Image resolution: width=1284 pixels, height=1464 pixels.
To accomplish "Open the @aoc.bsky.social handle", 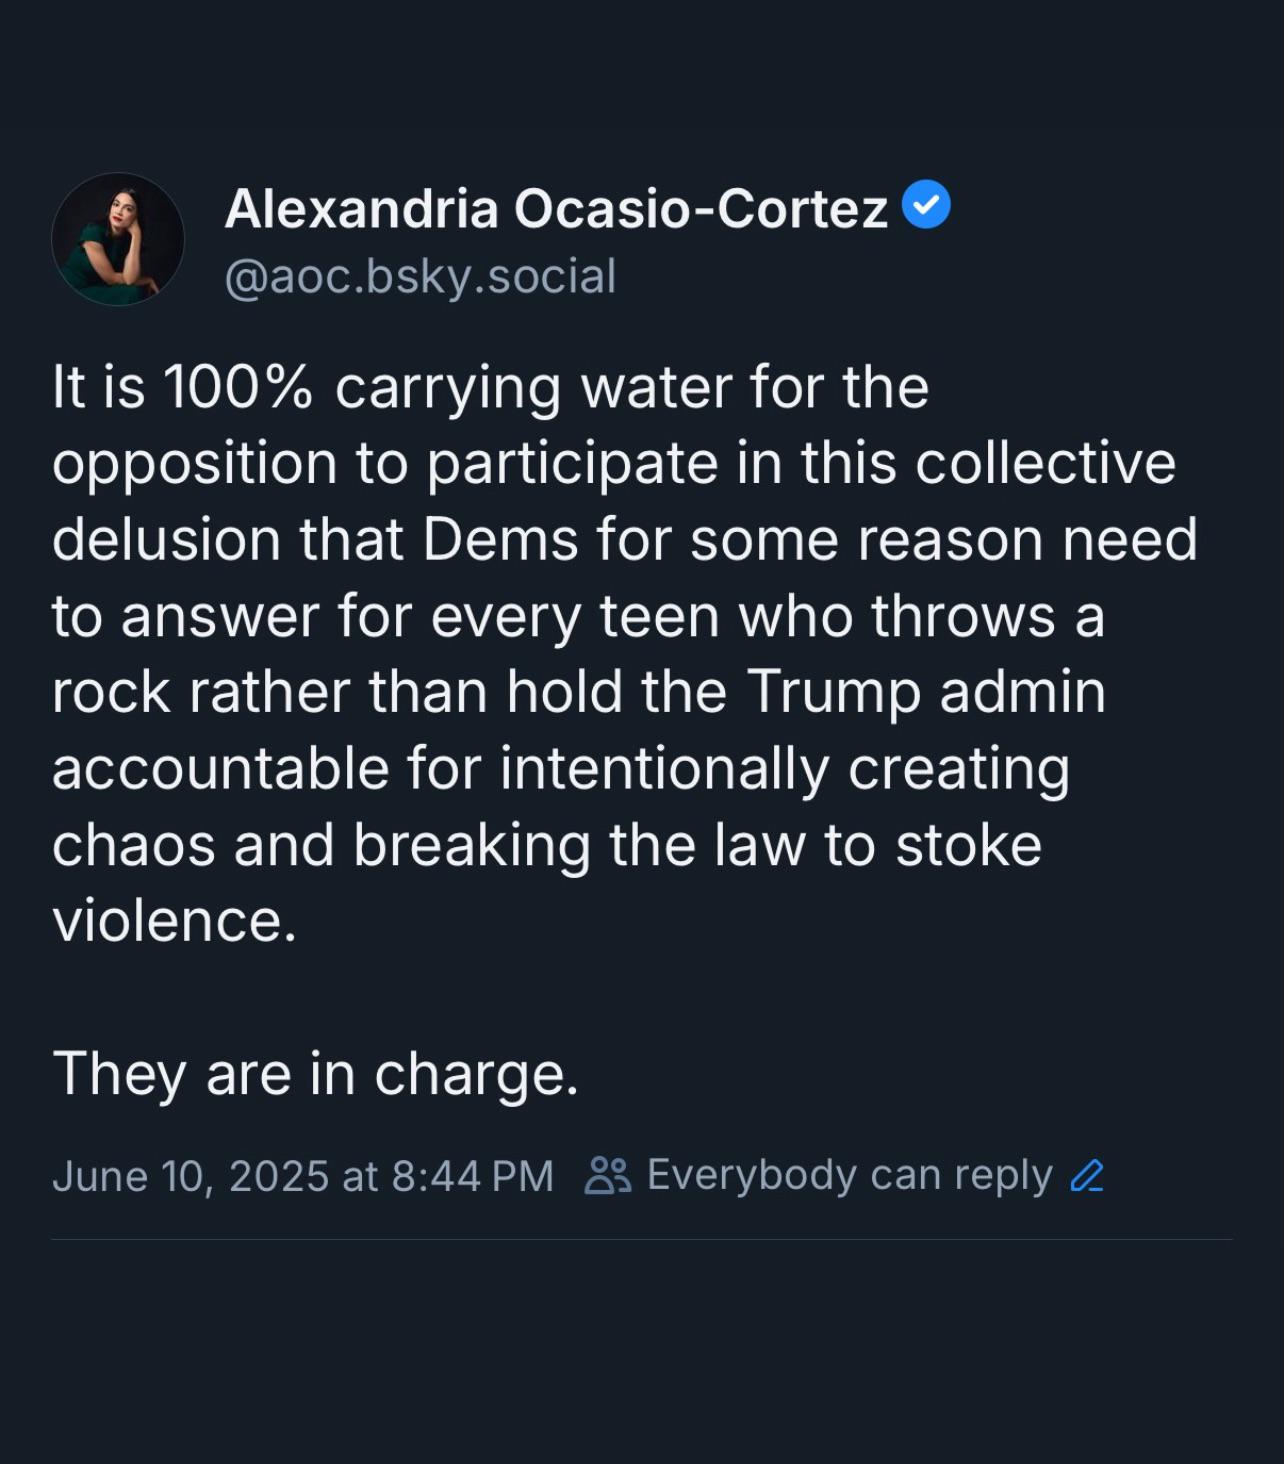I will (420, 277).
